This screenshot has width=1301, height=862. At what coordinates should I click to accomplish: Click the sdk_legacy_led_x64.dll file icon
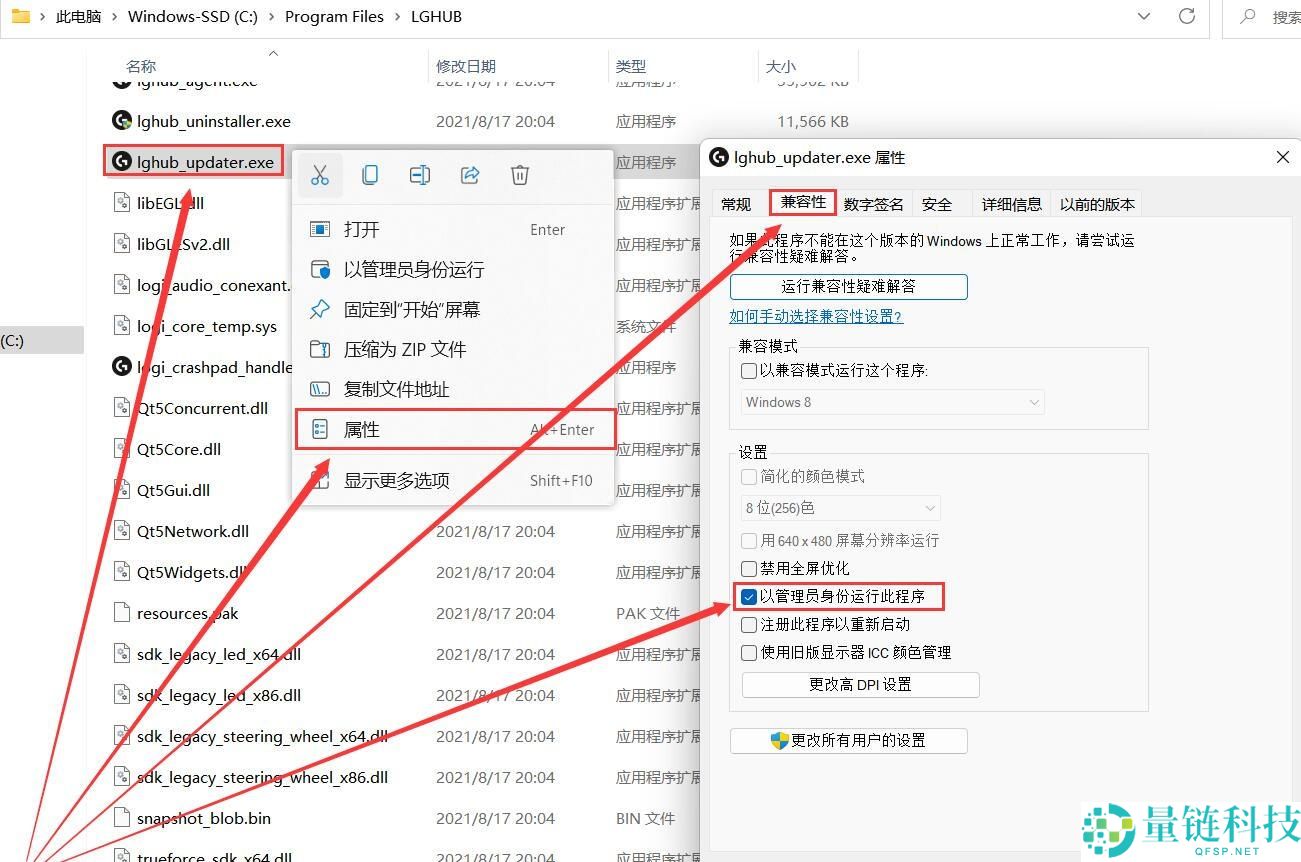121,654
